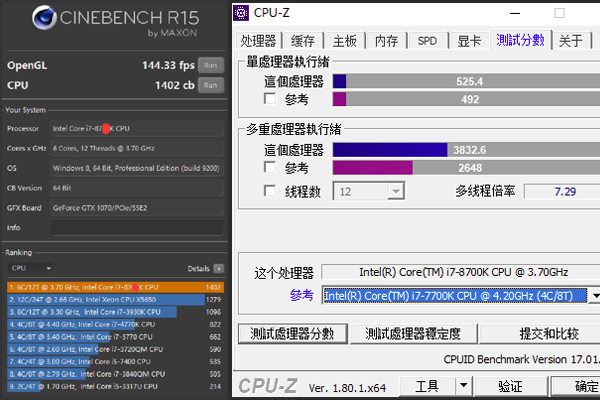Click the CB Version 64 Bit field
The width and height of the screenshot is (600, 400).
[x=137, y=188]
